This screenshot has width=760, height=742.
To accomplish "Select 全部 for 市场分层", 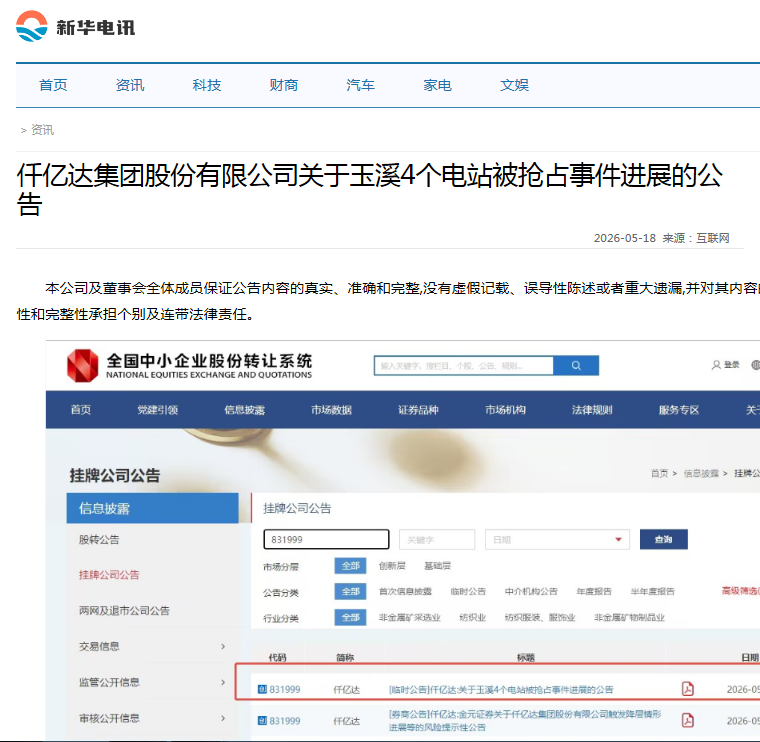I will [x=350, y=566].
